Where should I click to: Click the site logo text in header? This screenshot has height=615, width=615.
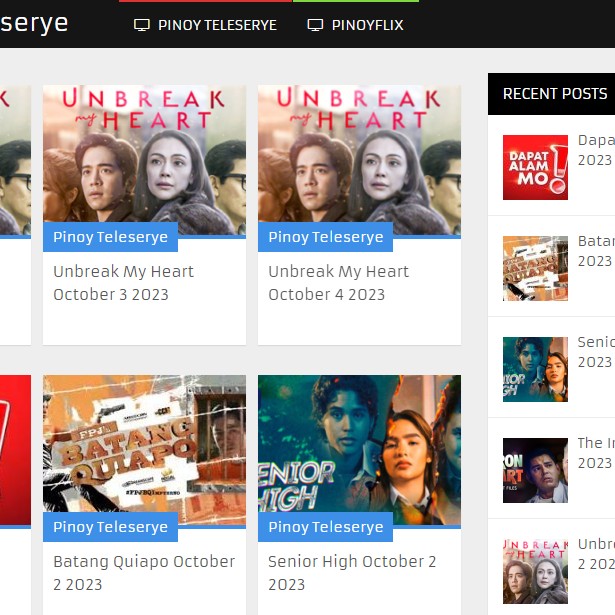coord(34,24)
